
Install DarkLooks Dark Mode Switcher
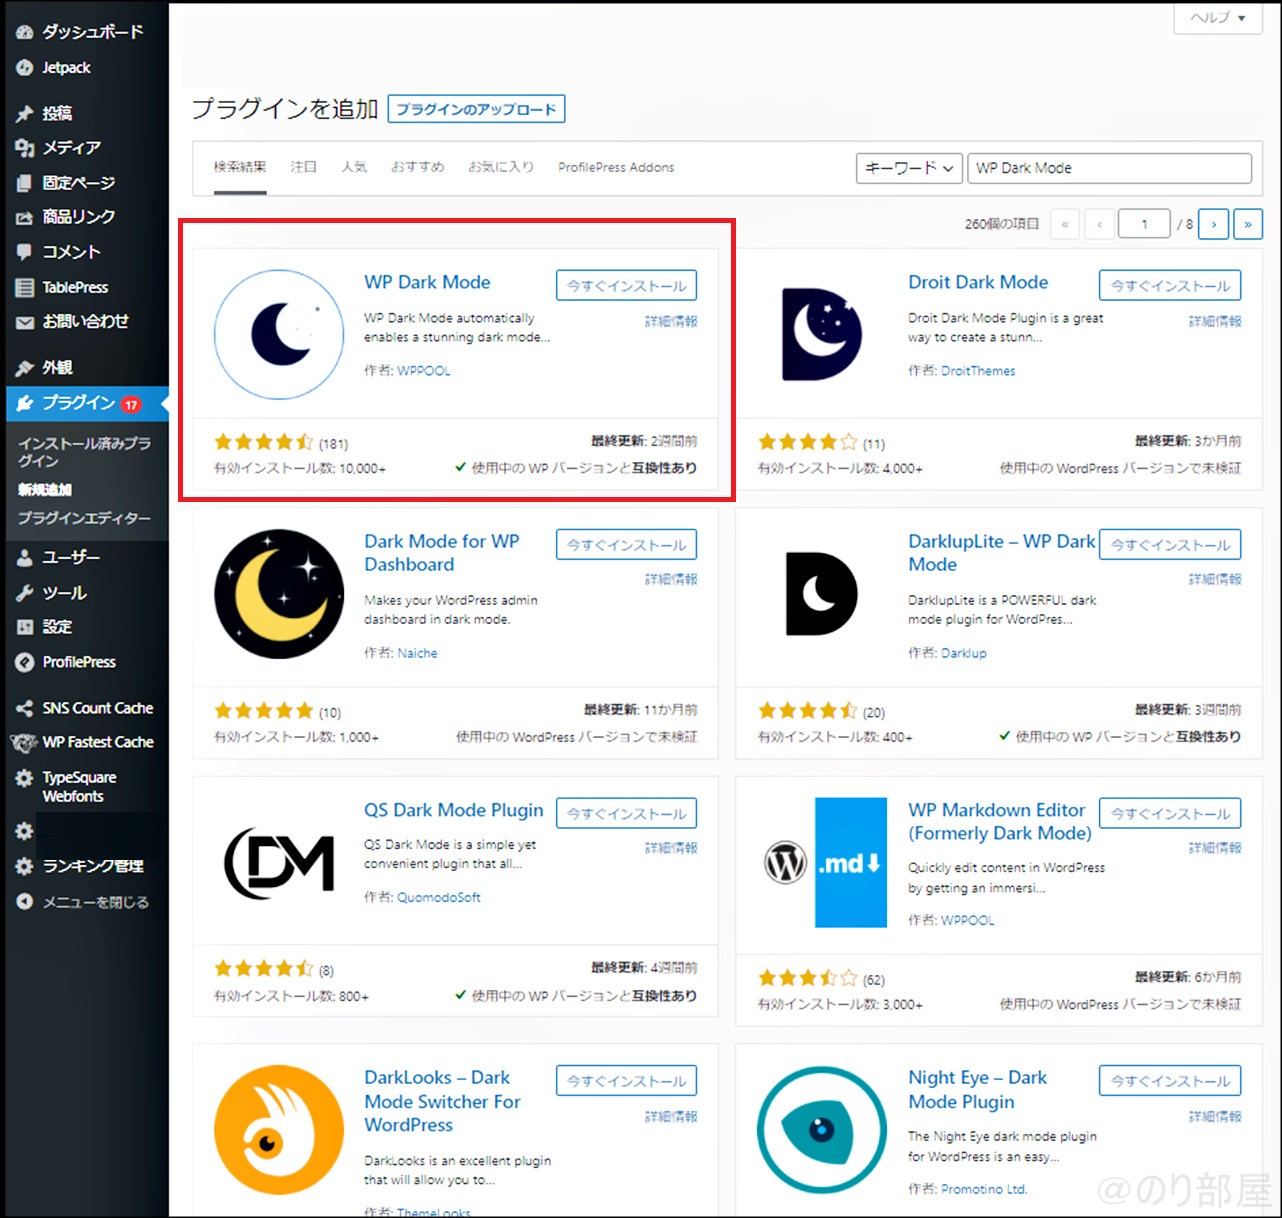626,1080
